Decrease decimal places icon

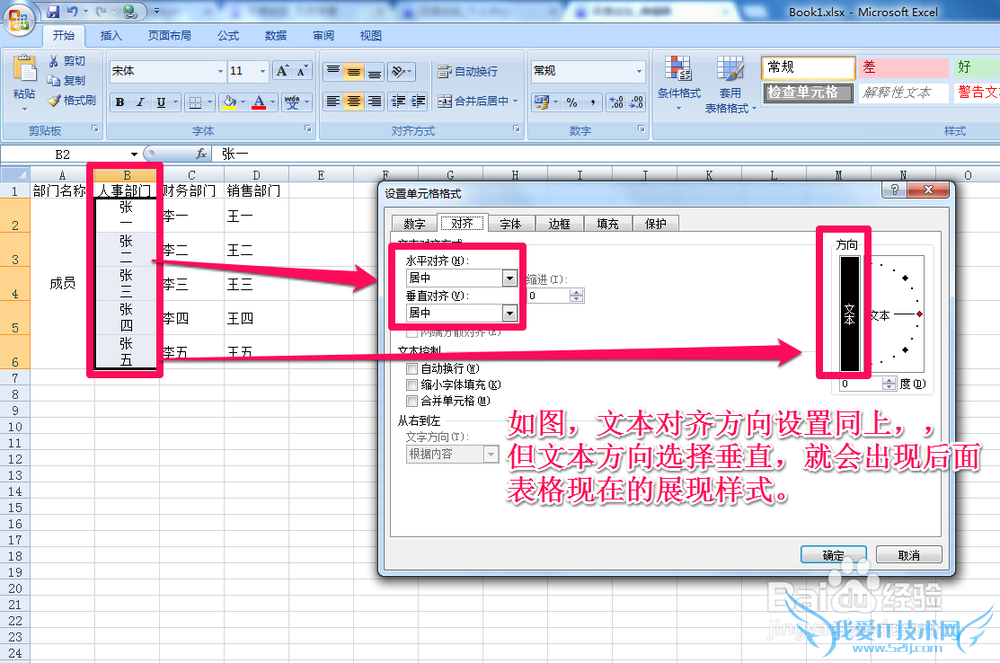636,102
